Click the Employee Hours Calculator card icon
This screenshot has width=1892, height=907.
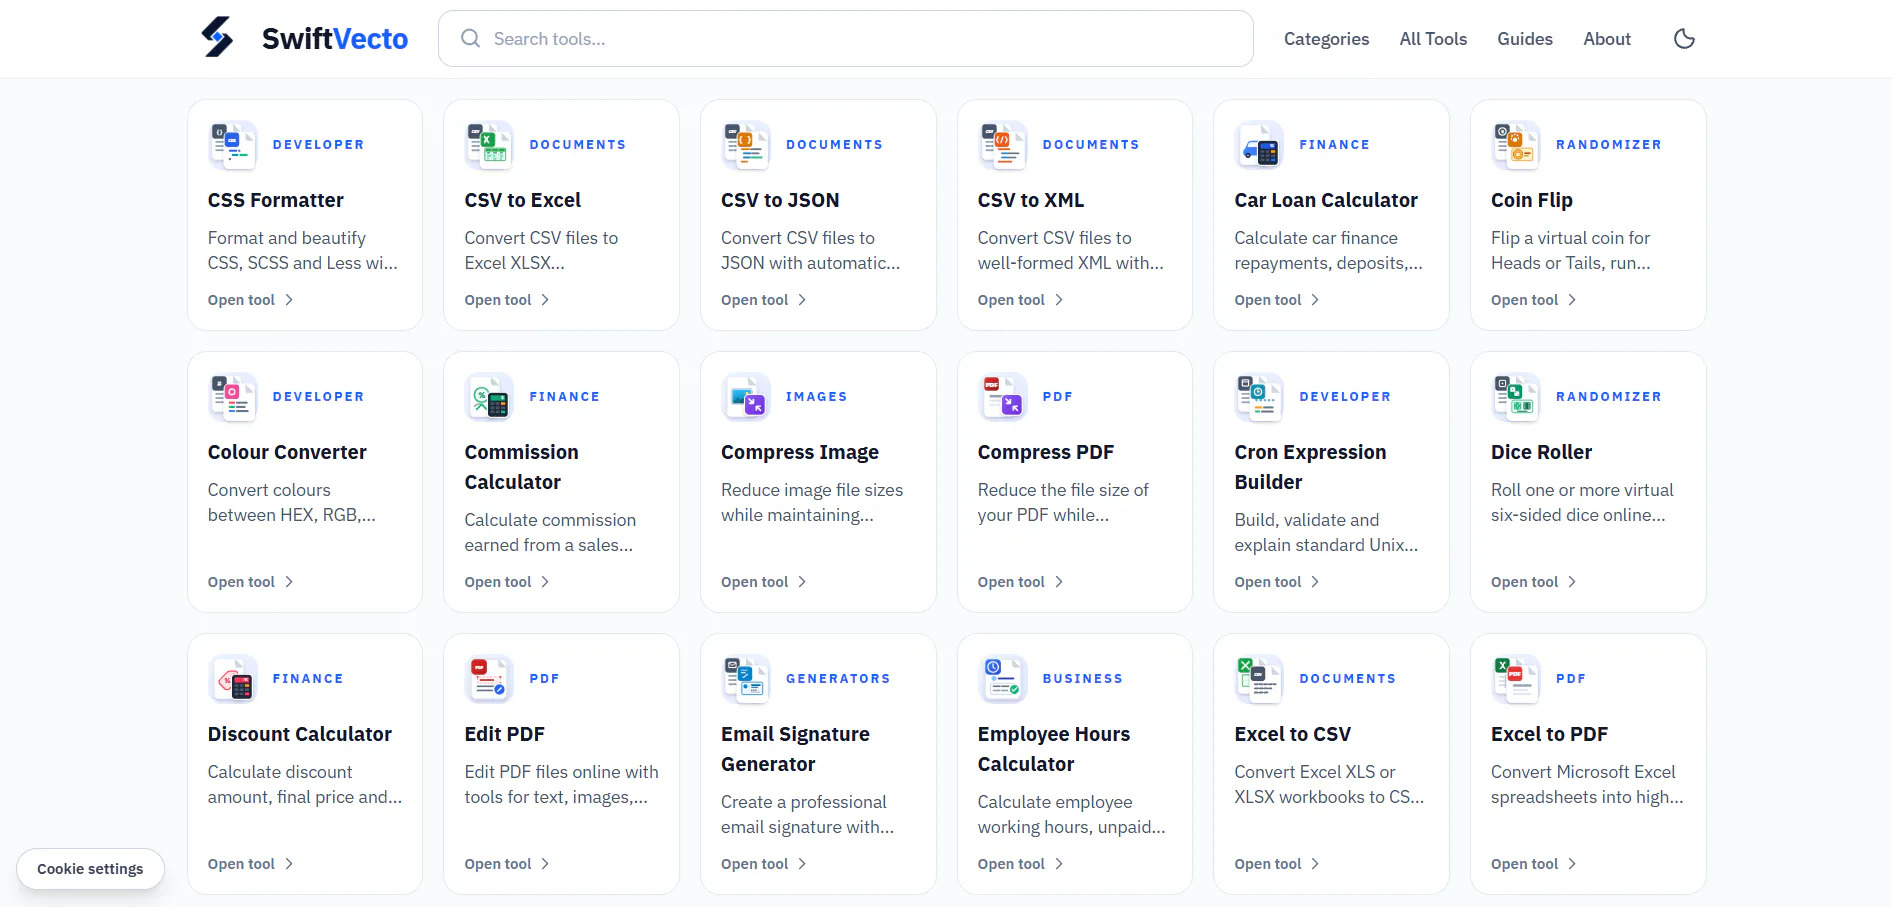[1003, 679]
